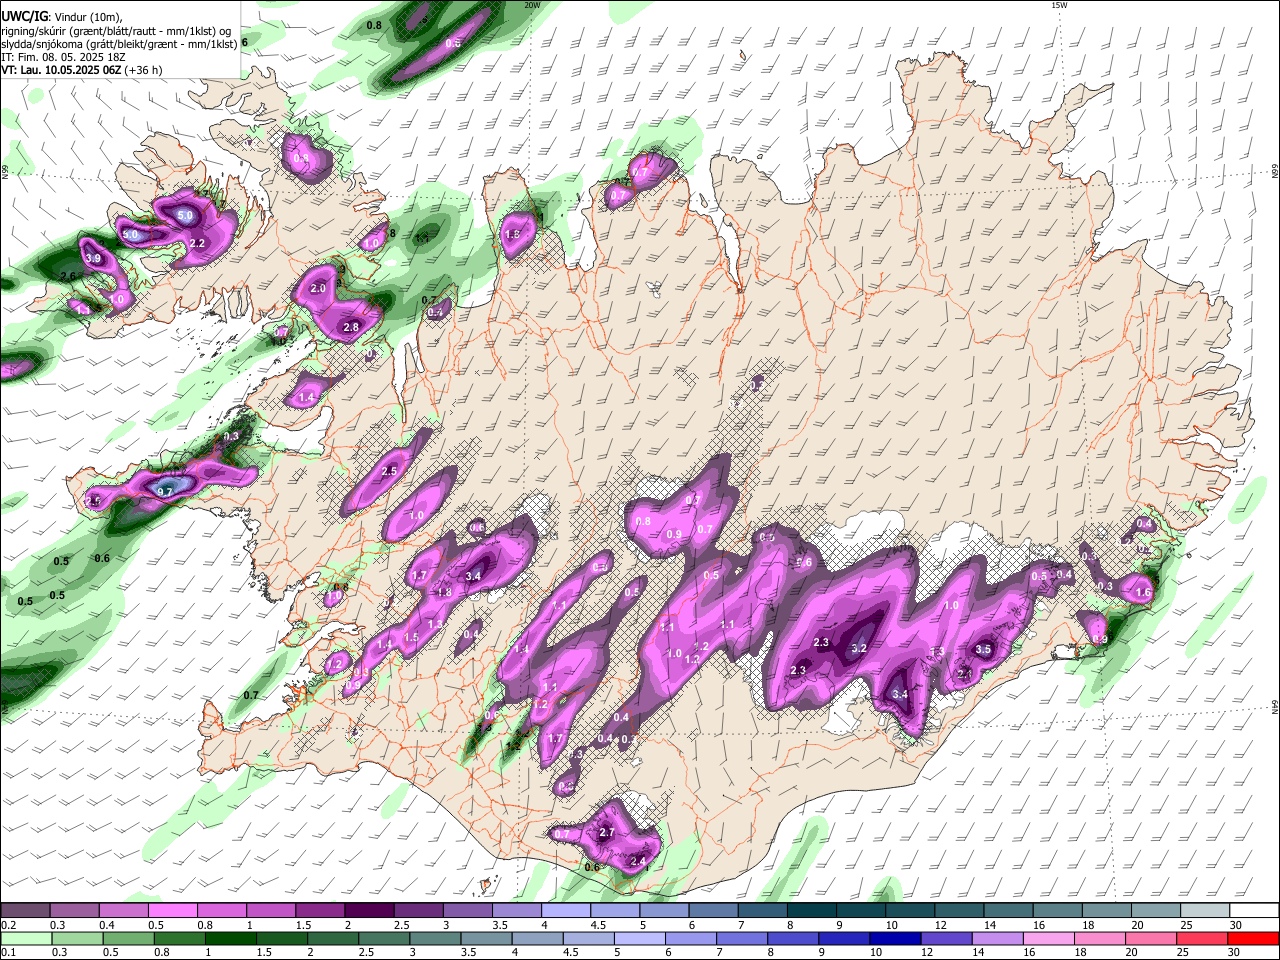1280x960 pixels.
Task: Select the bright pink snow swatch labeled 0.5
Action: pyautogui.click(x=172, y=910)
